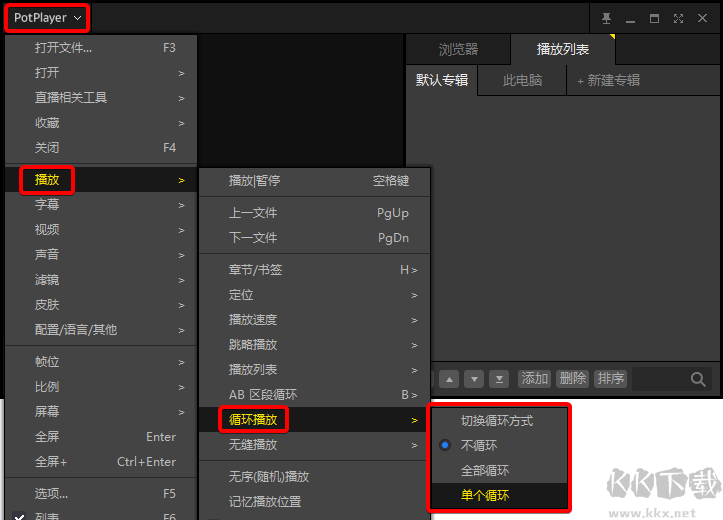The width and height of the screenshot is (723, 520).
Task: Toggle 记忆播放位置 option
Action: 315,502
